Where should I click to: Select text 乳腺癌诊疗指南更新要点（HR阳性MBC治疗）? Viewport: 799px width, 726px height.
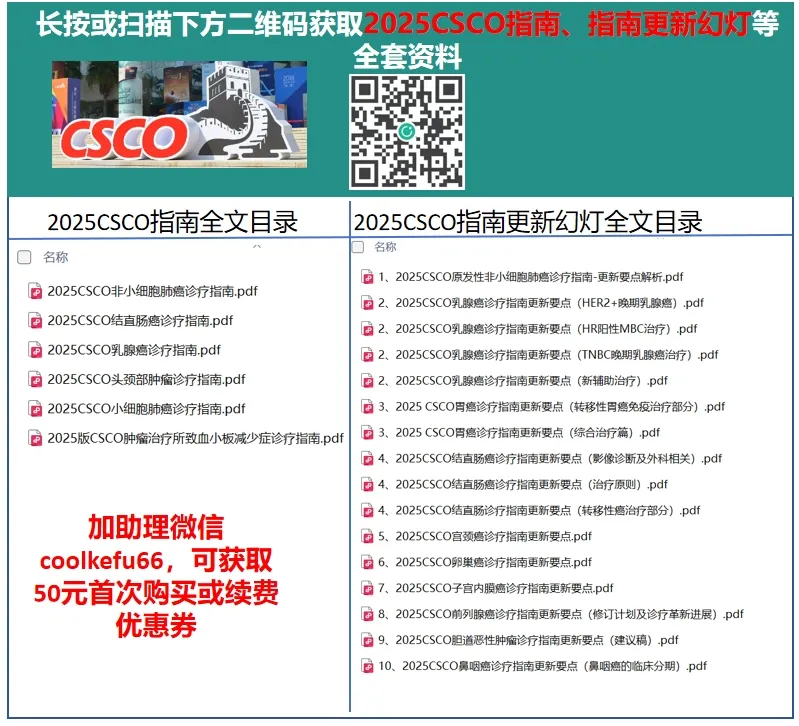(x=538, y=329)
